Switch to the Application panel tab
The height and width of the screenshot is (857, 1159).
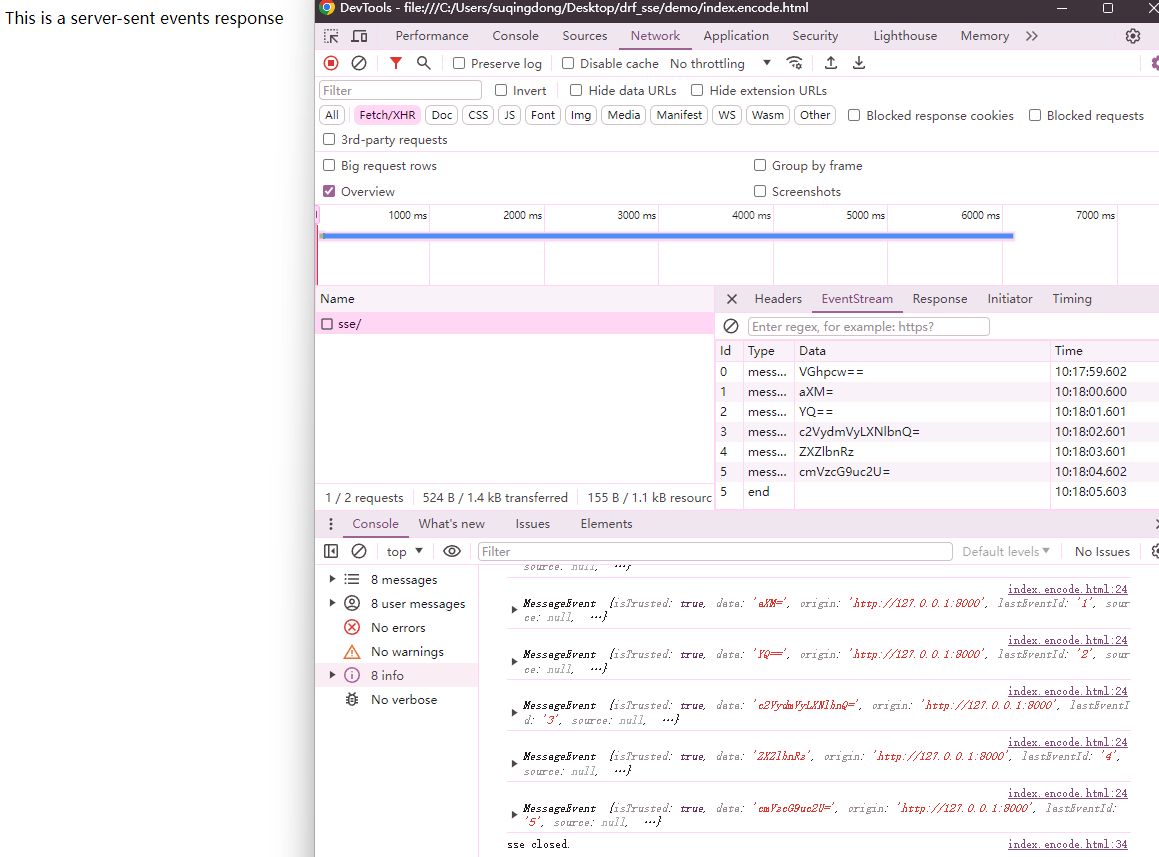click(736, 36)
